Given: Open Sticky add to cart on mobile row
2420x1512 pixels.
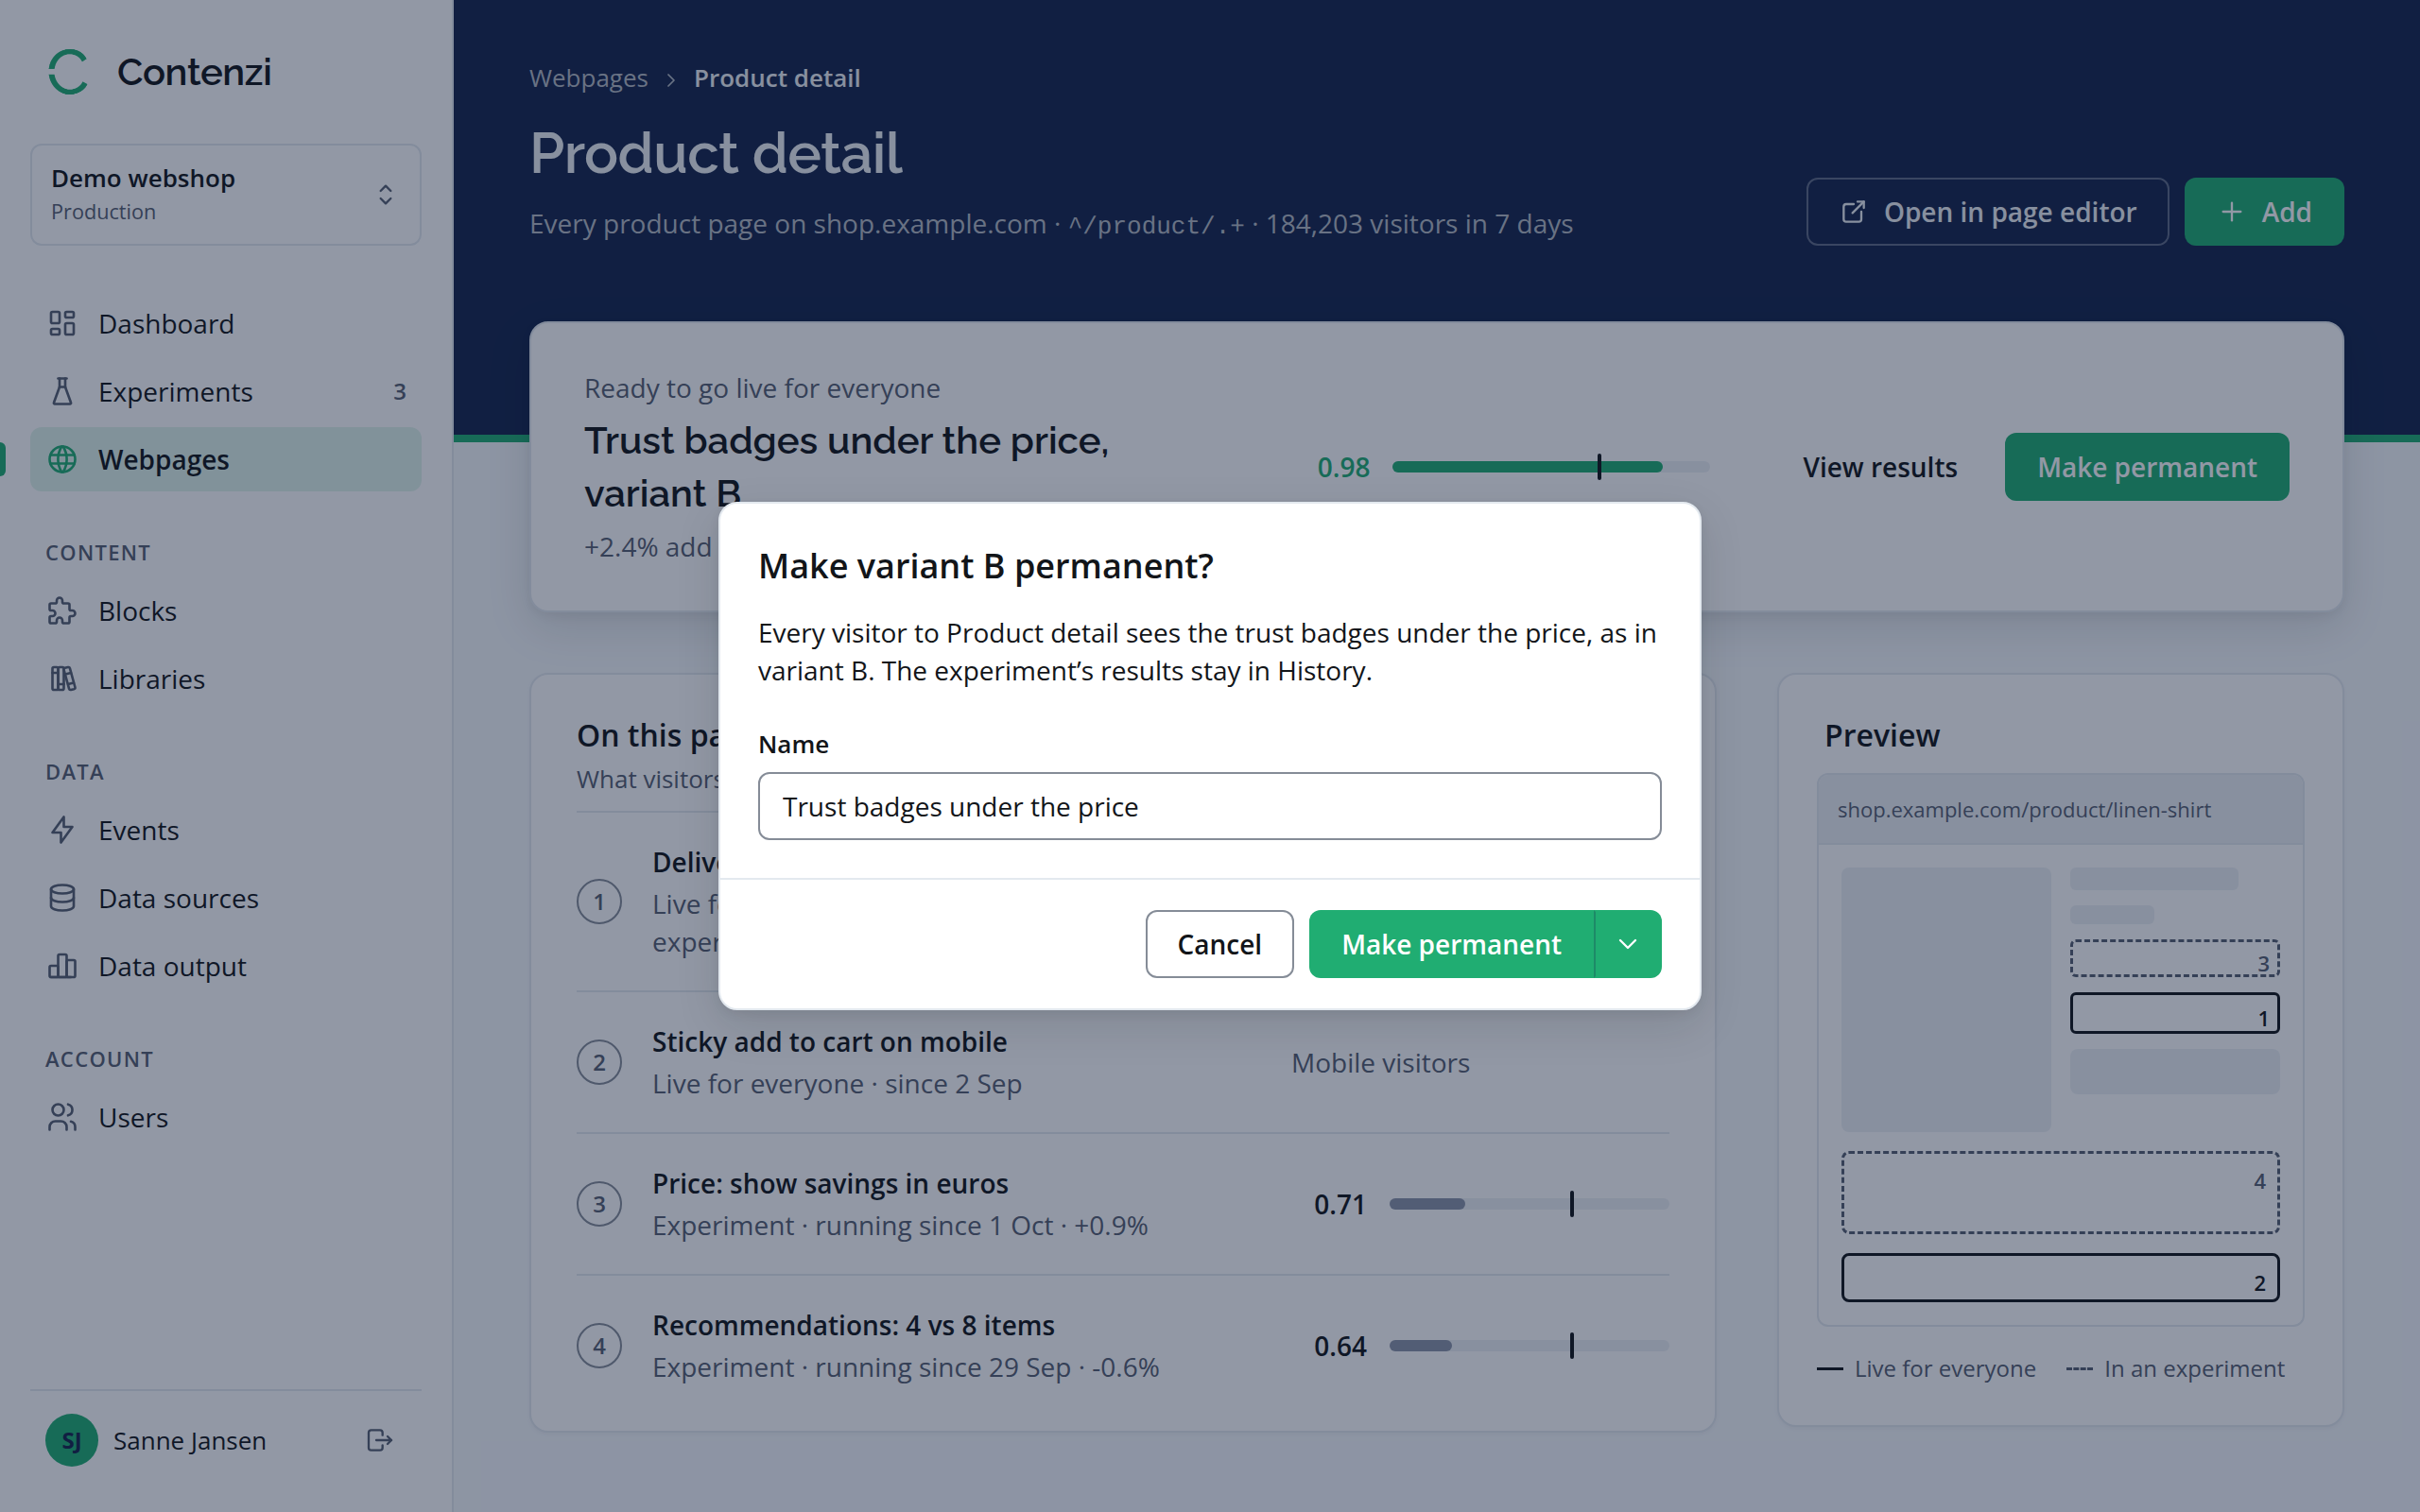Looking at the screenshot, I should (x=1122, y=1062).
